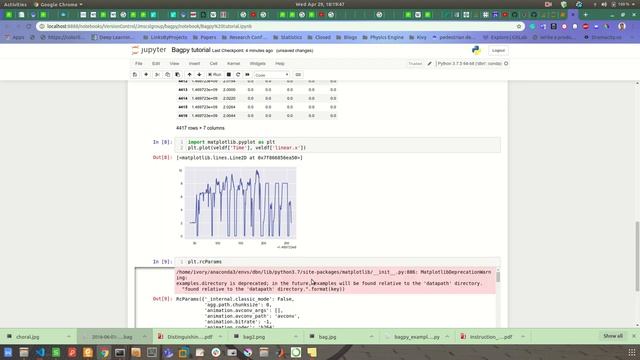Image resolution: width=640 pixels, height=360 pixels.
Task: Open the File menu in Jupyter
Action: [x=139, y=64]
